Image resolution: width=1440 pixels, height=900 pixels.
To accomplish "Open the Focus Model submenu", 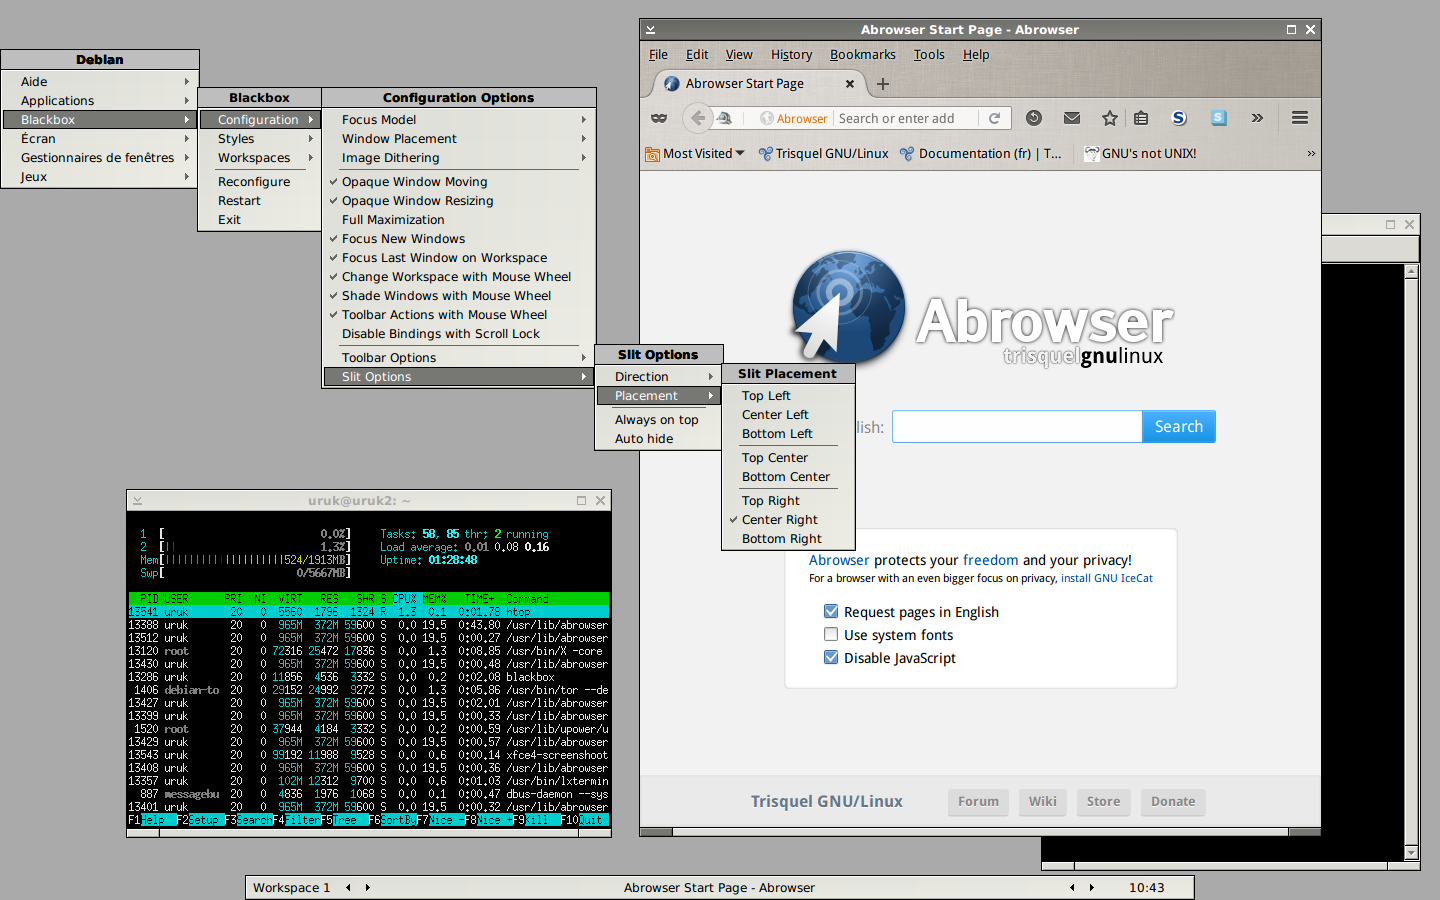I will 459,120.
